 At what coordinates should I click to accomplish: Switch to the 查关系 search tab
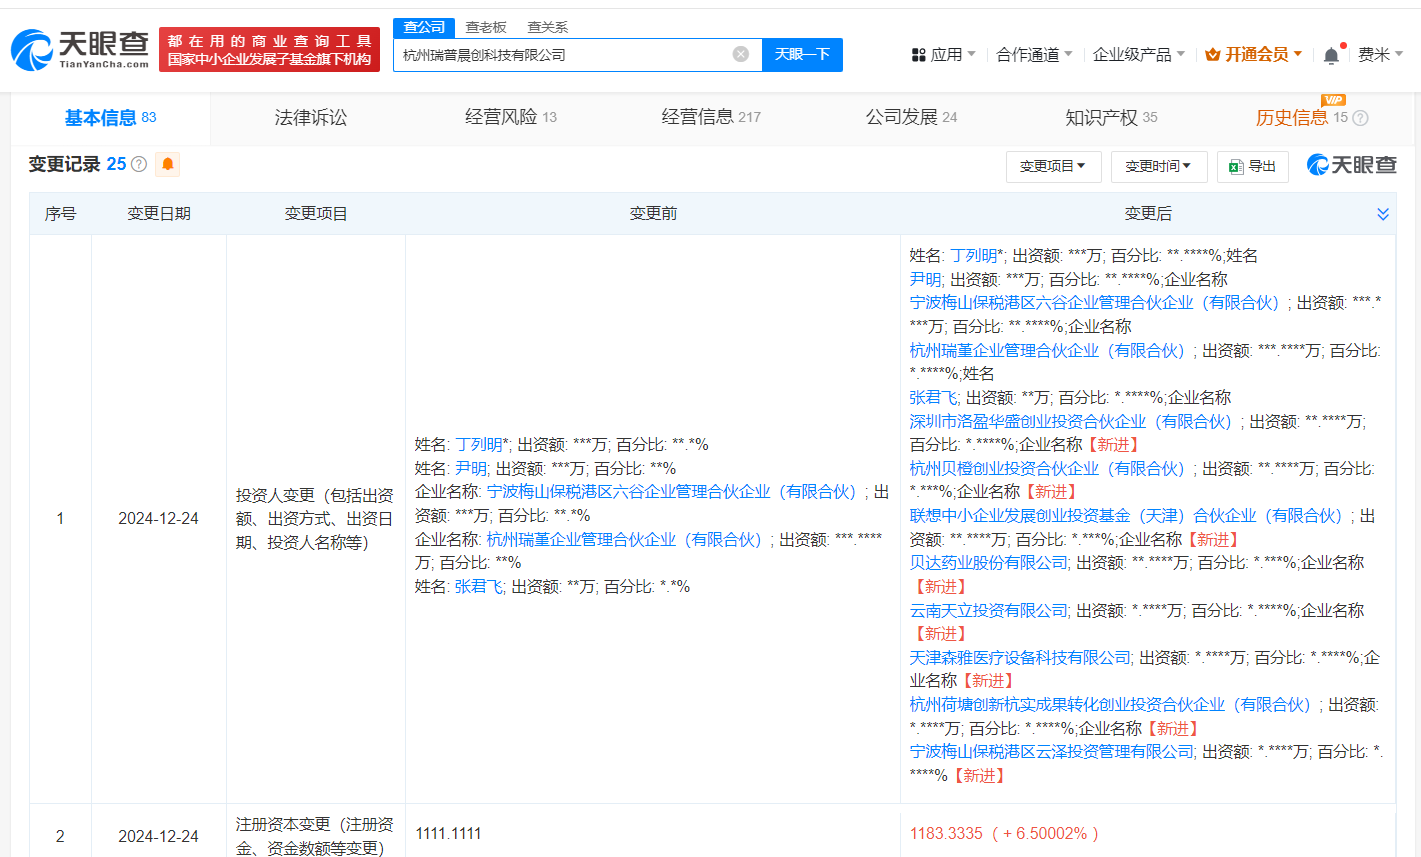548,27
